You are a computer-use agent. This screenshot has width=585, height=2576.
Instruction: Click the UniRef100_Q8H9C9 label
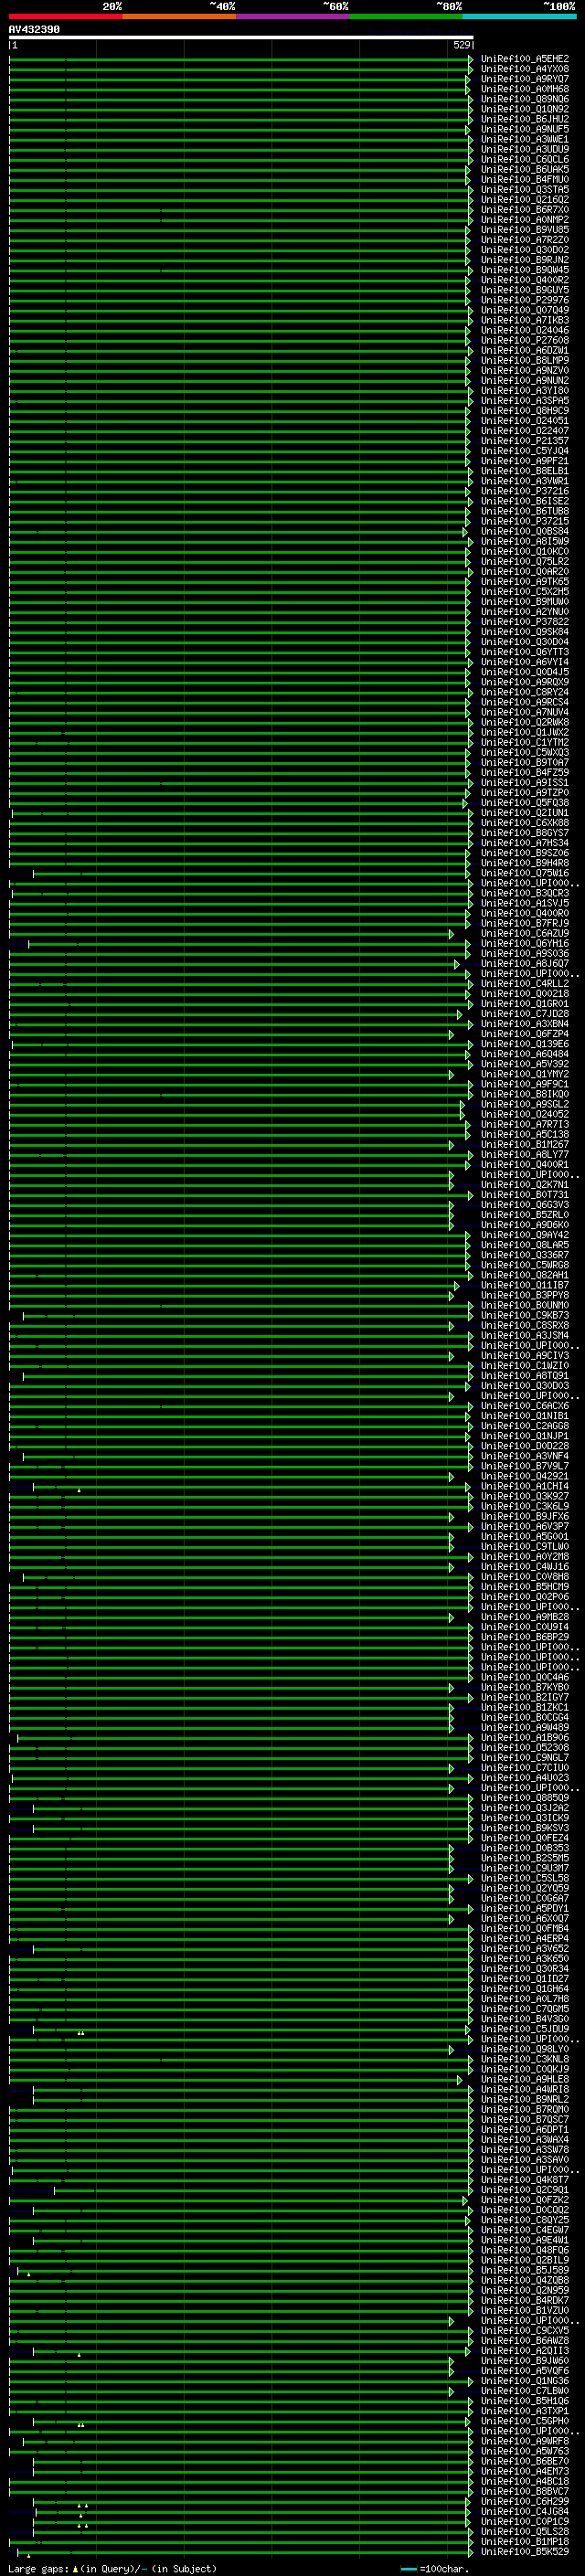coord(525,411)
